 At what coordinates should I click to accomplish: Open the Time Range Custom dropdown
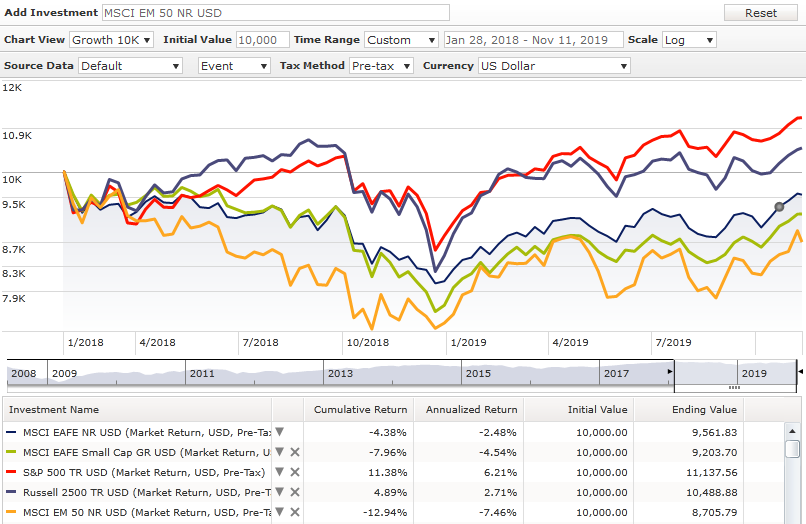pos(401,40)
